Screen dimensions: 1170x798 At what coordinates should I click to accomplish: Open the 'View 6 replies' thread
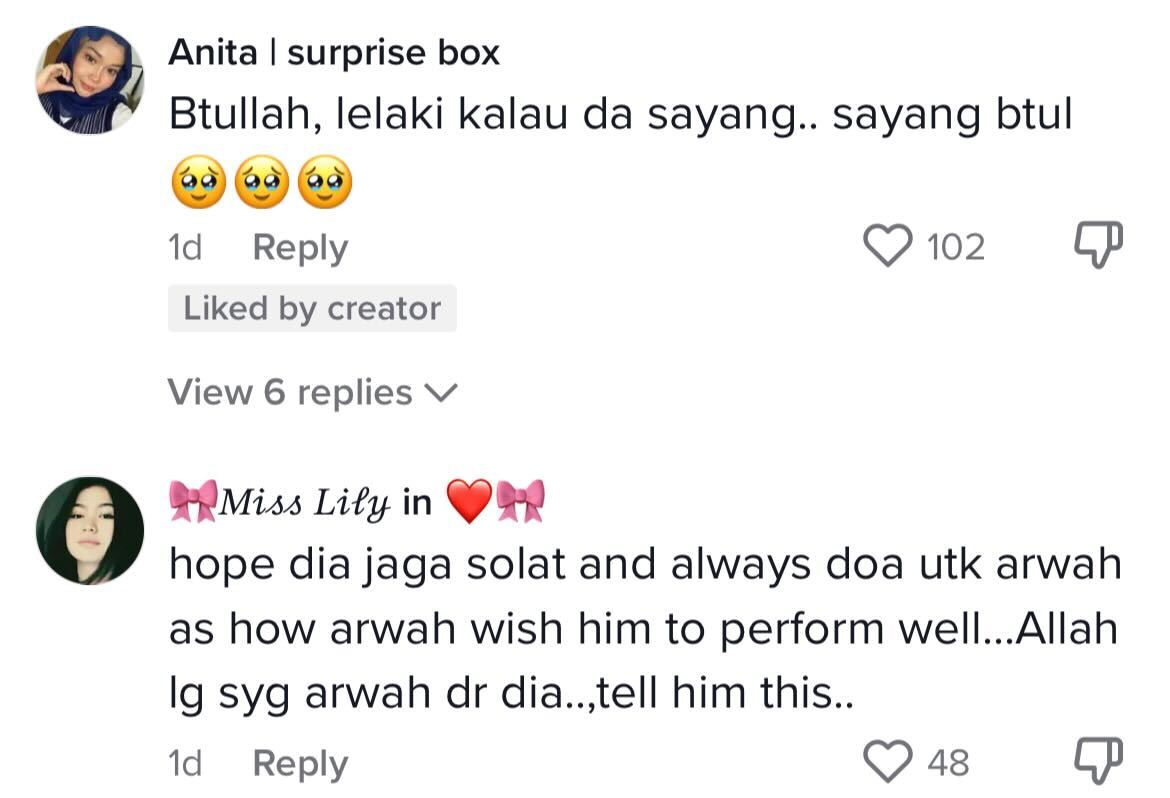click(290, 393)
